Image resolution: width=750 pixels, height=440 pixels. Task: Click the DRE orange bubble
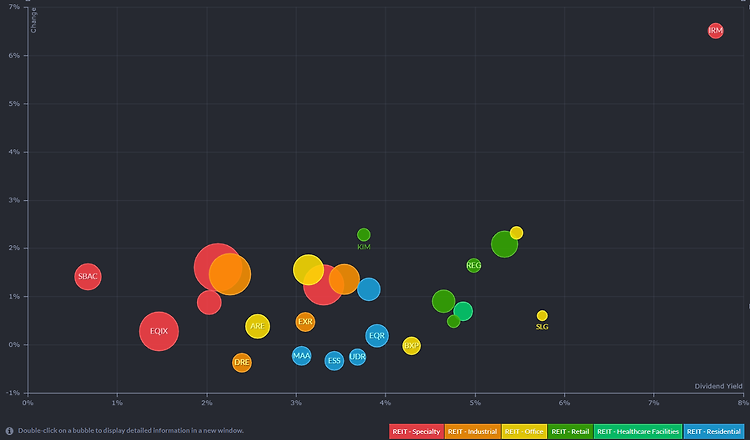click(x=242, y=363)
